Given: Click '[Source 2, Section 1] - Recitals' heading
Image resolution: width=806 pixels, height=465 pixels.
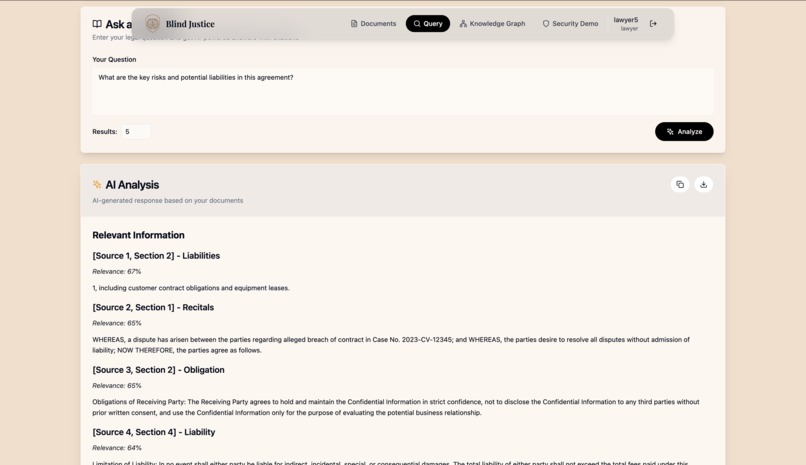Looking at the screenshot, I should click(x=153, y=307).
